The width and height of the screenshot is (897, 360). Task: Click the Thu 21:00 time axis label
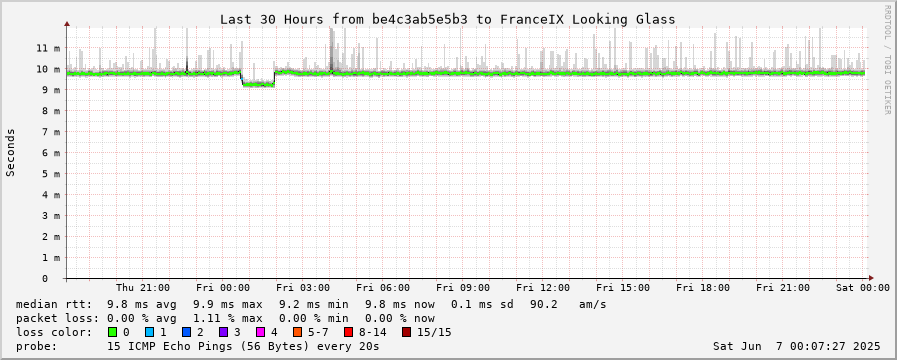pyautogui.click(x=142, y=287)
